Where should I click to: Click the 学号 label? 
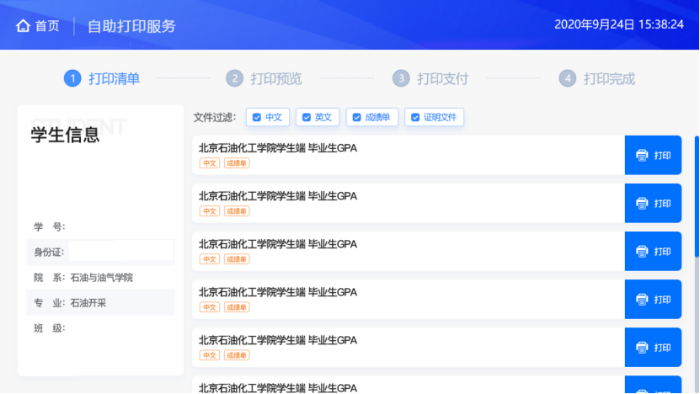50,227
